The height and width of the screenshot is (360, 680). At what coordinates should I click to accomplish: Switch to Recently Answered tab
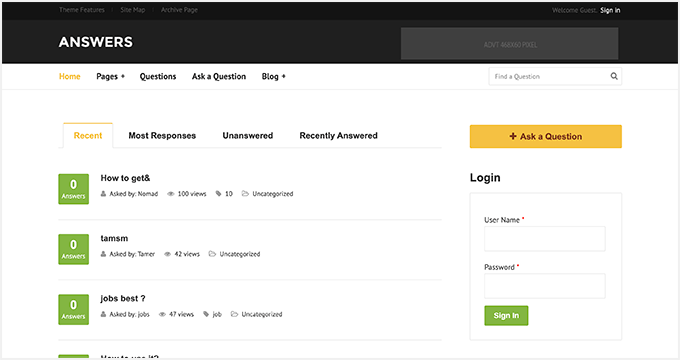tap(338, 135)
